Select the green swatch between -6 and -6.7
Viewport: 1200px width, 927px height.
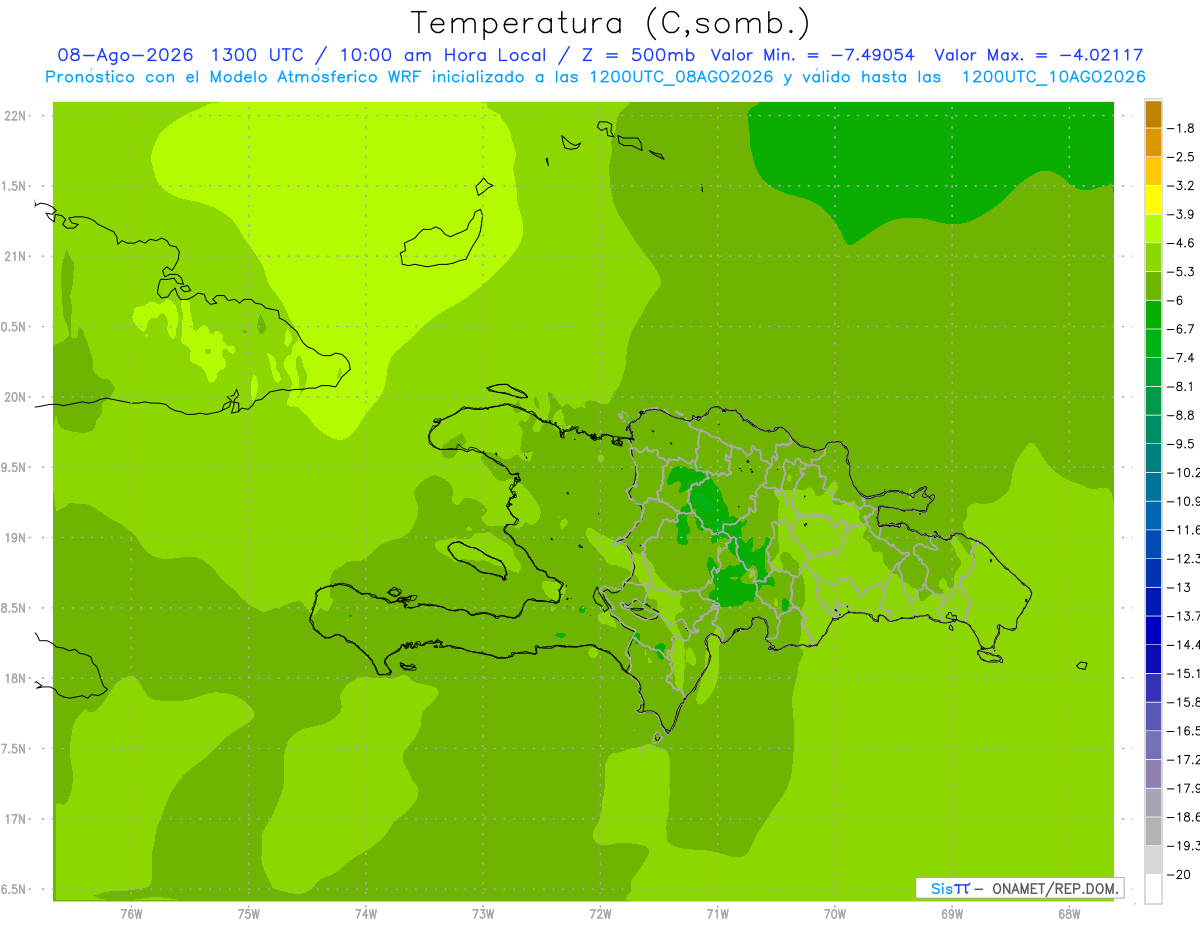pos(1153,314)
